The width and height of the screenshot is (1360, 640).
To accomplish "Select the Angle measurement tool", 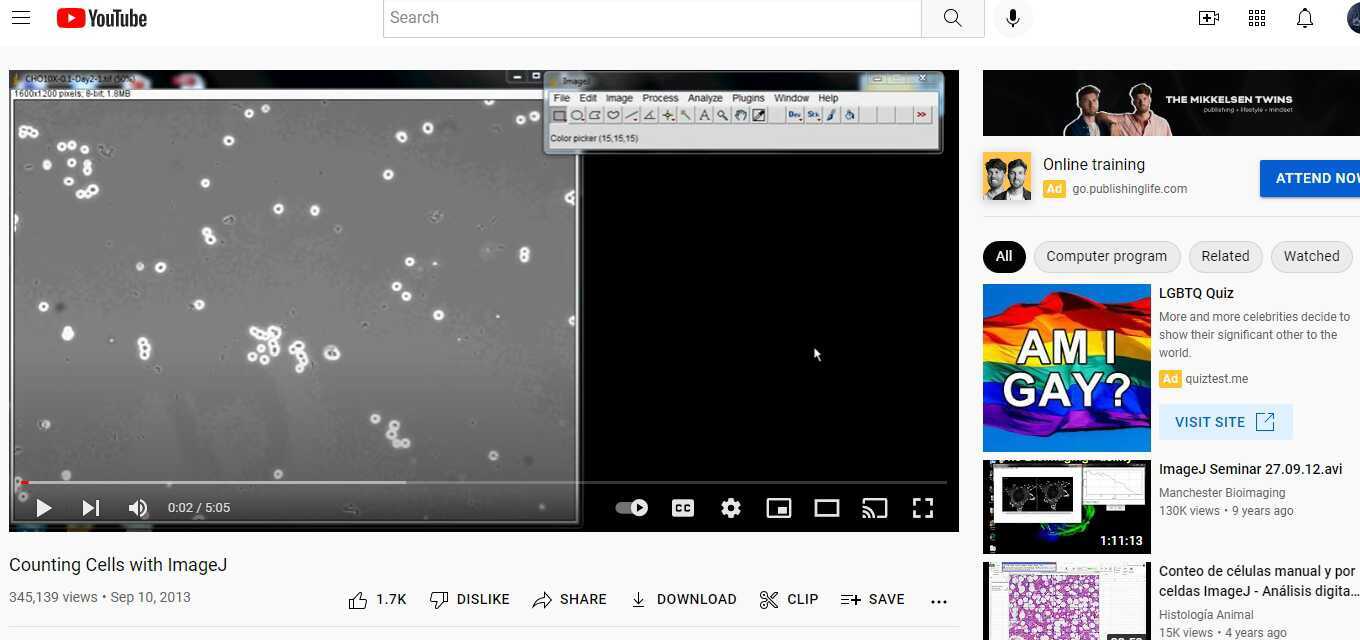I will tap(649, 115).
